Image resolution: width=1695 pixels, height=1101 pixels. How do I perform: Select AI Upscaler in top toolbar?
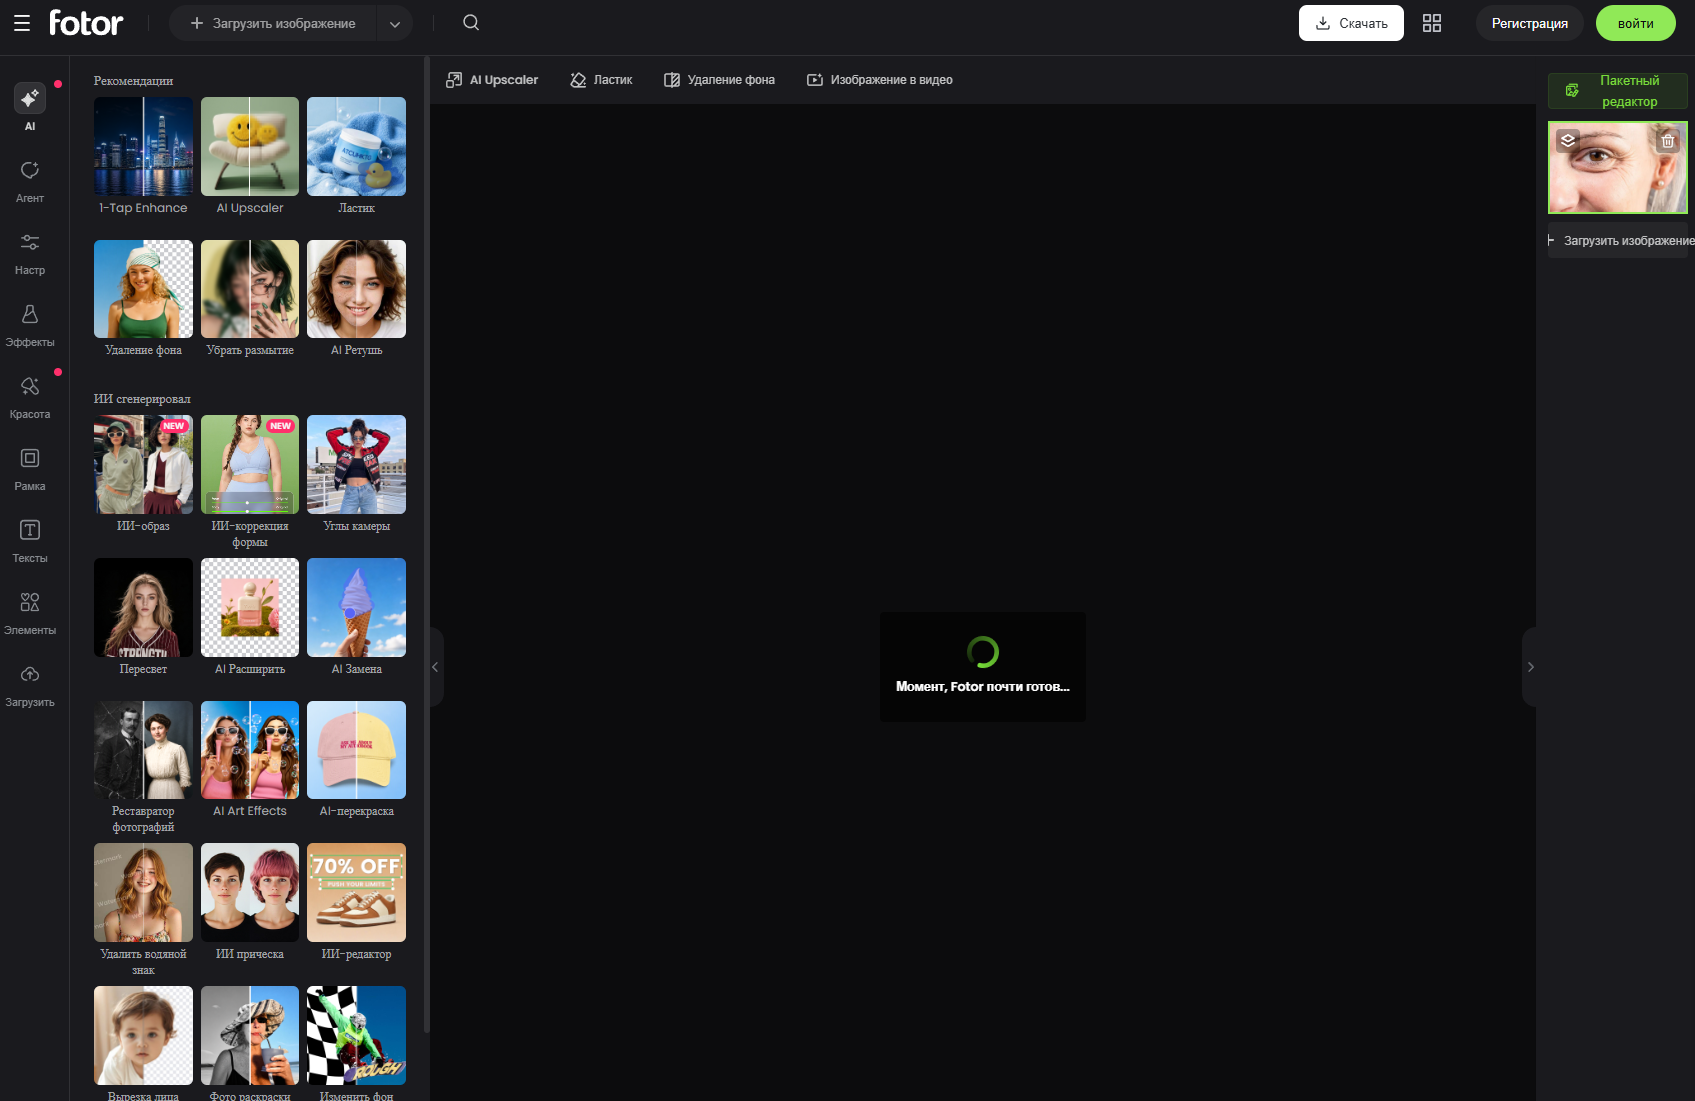click(x=492, y=80)
